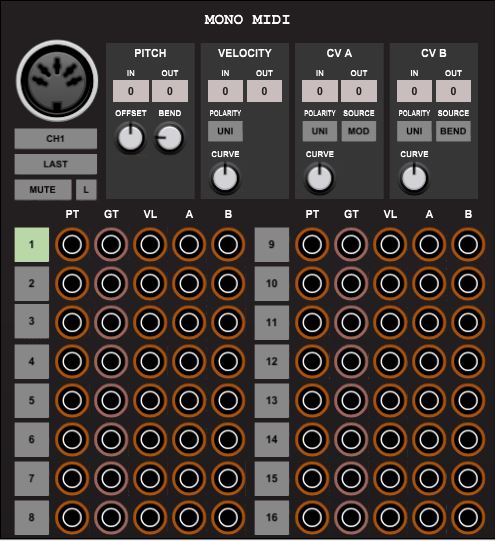Click the PT output jack in row 7

(x=72, y=479)
